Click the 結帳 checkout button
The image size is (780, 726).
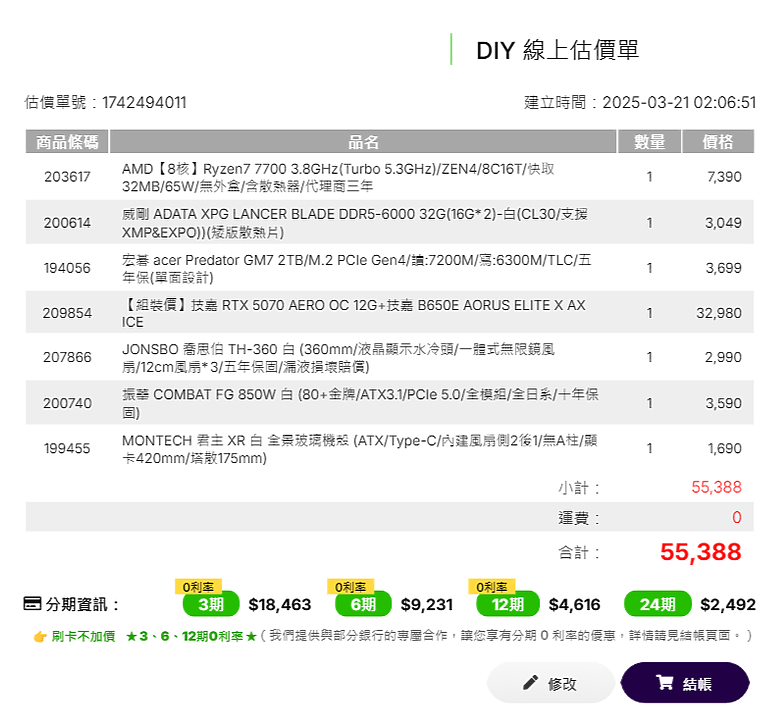[x=685, y=682]
